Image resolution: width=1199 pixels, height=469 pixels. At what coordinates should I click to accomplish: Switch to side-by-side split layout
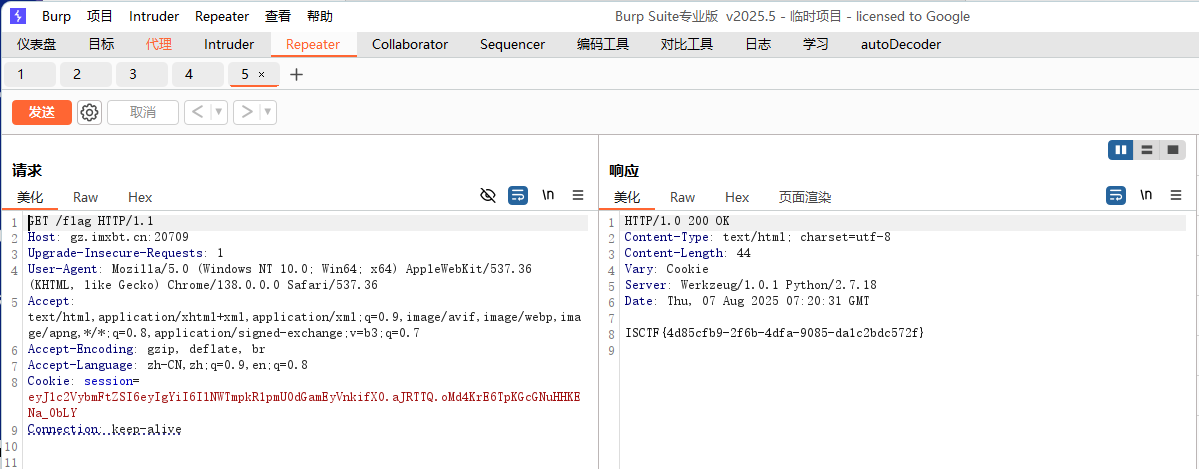point(1121,150)
